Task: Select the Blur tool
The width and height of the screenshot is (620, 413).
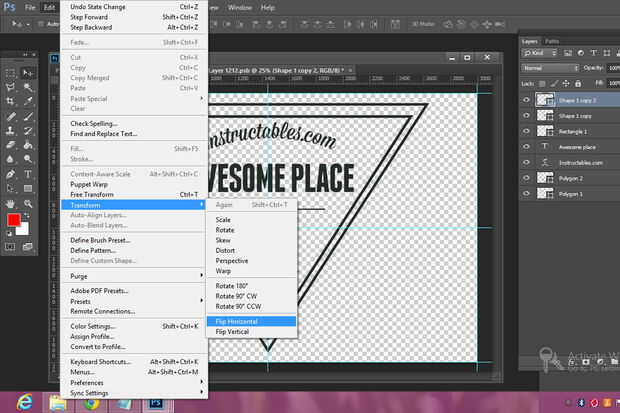Action: [x=10, y=159]
